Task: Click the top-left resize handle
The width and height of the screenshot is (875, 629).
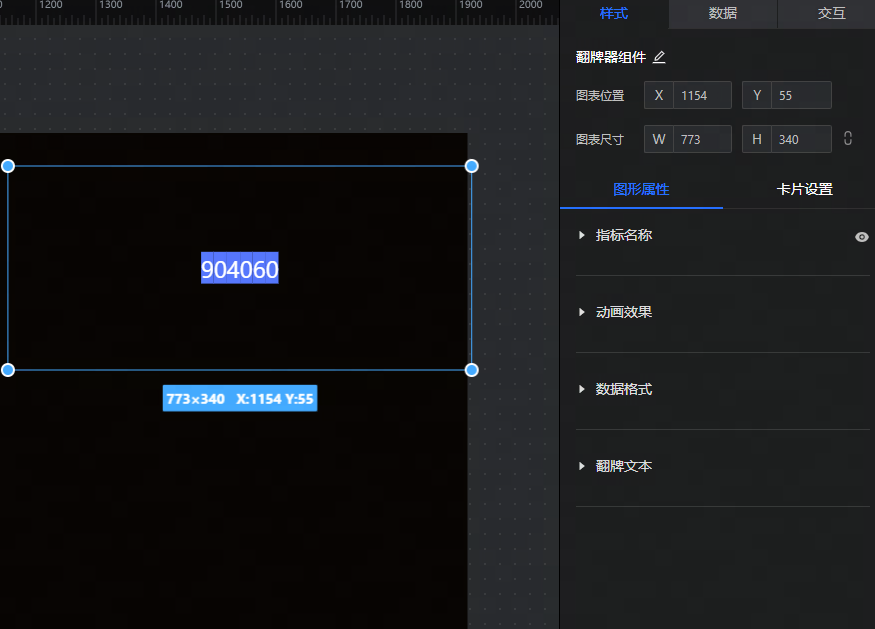Action: click(8, 166)
